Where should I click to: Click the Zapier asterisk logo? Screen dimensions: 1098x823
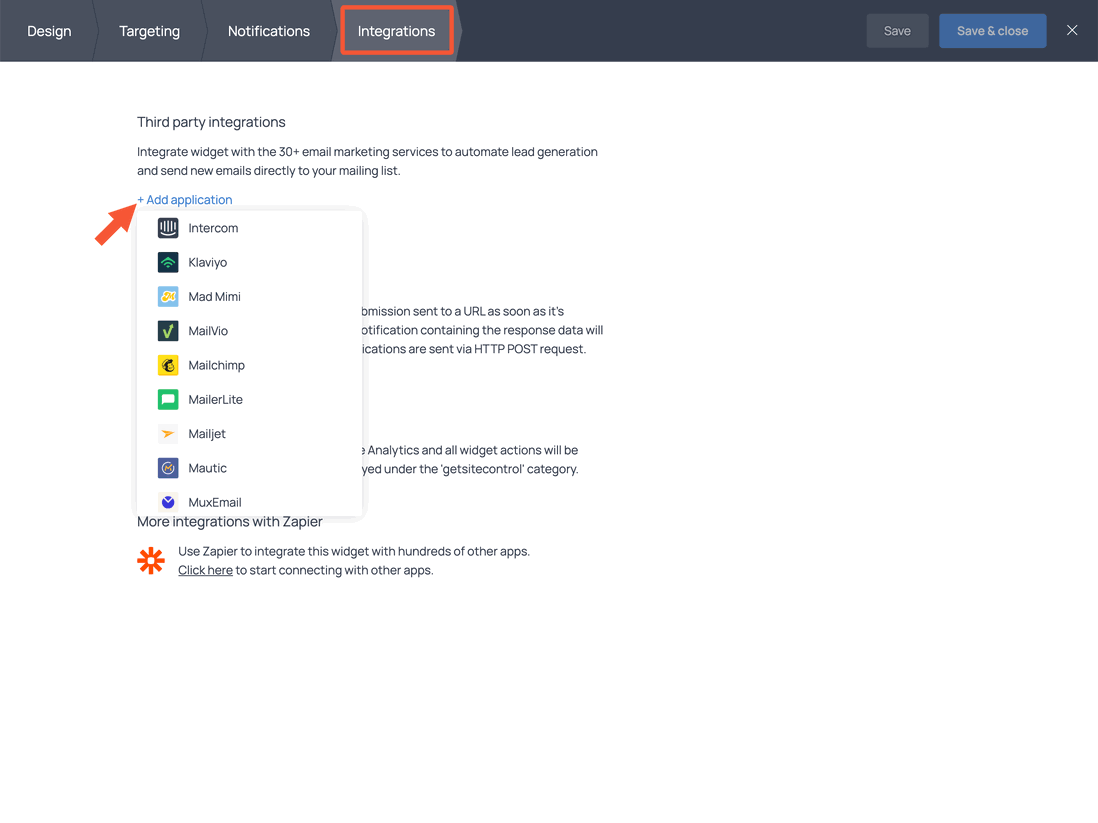151,560
